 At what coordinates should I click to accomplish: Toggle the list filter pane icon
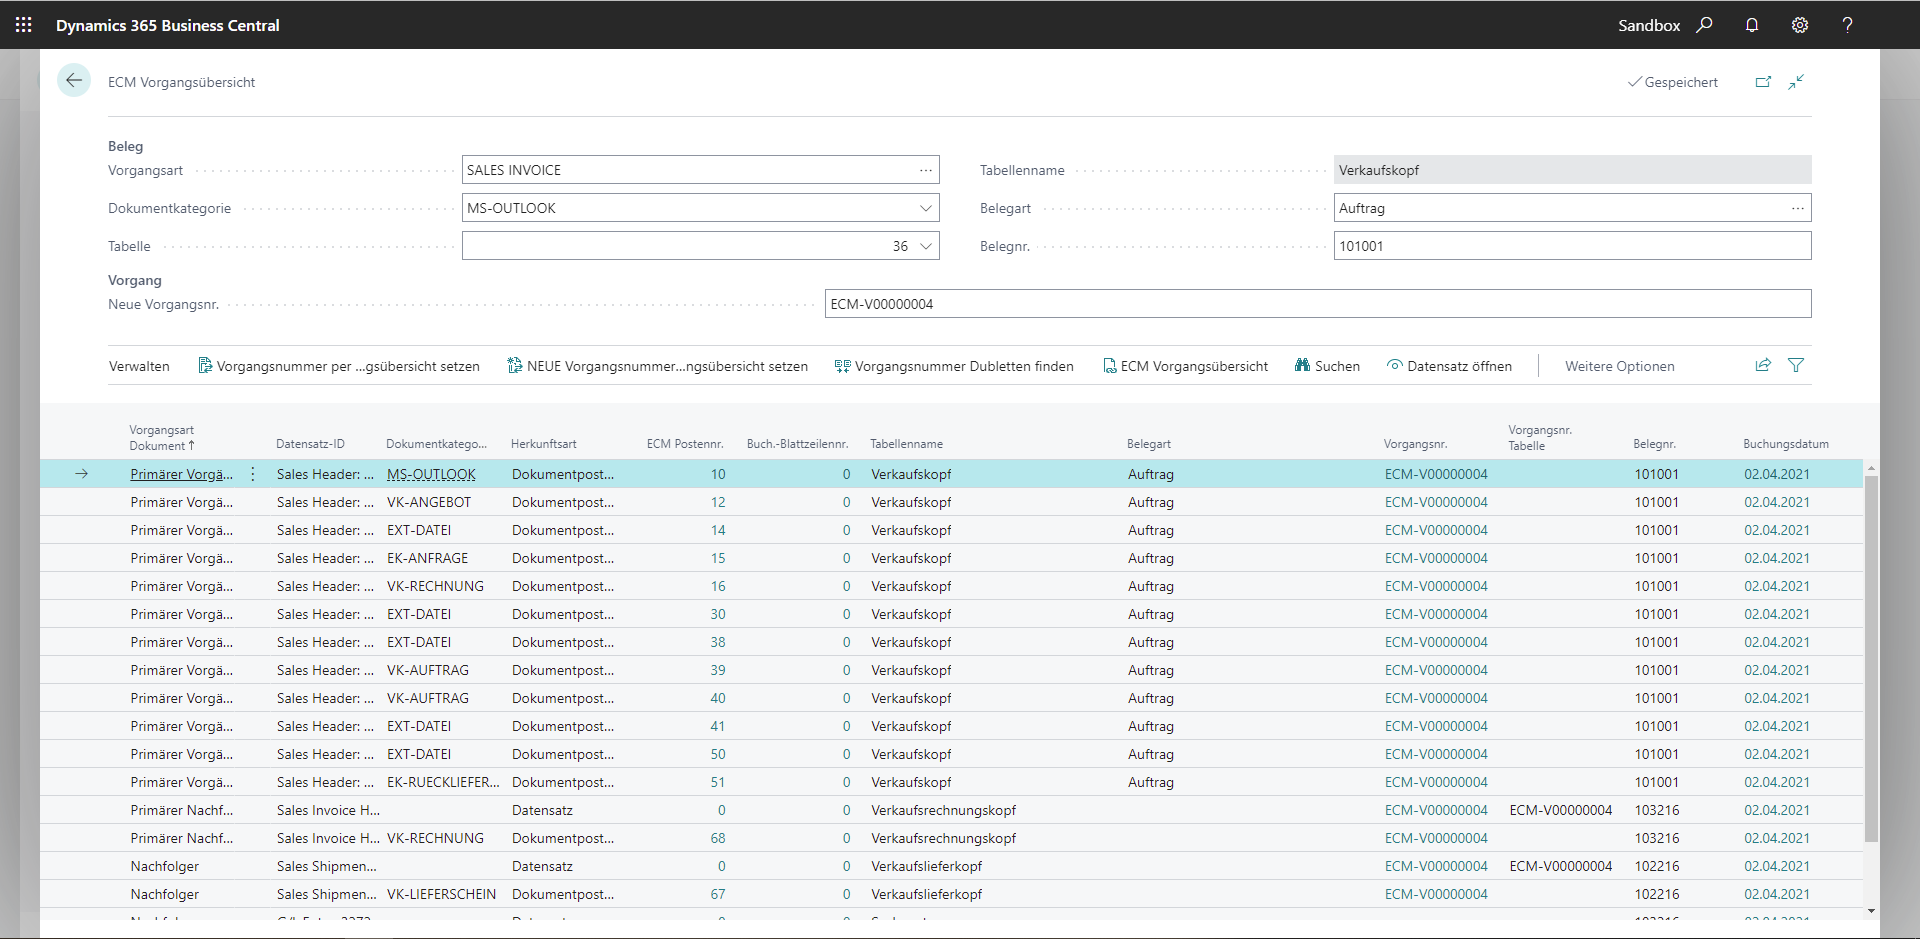[1796, 366]
